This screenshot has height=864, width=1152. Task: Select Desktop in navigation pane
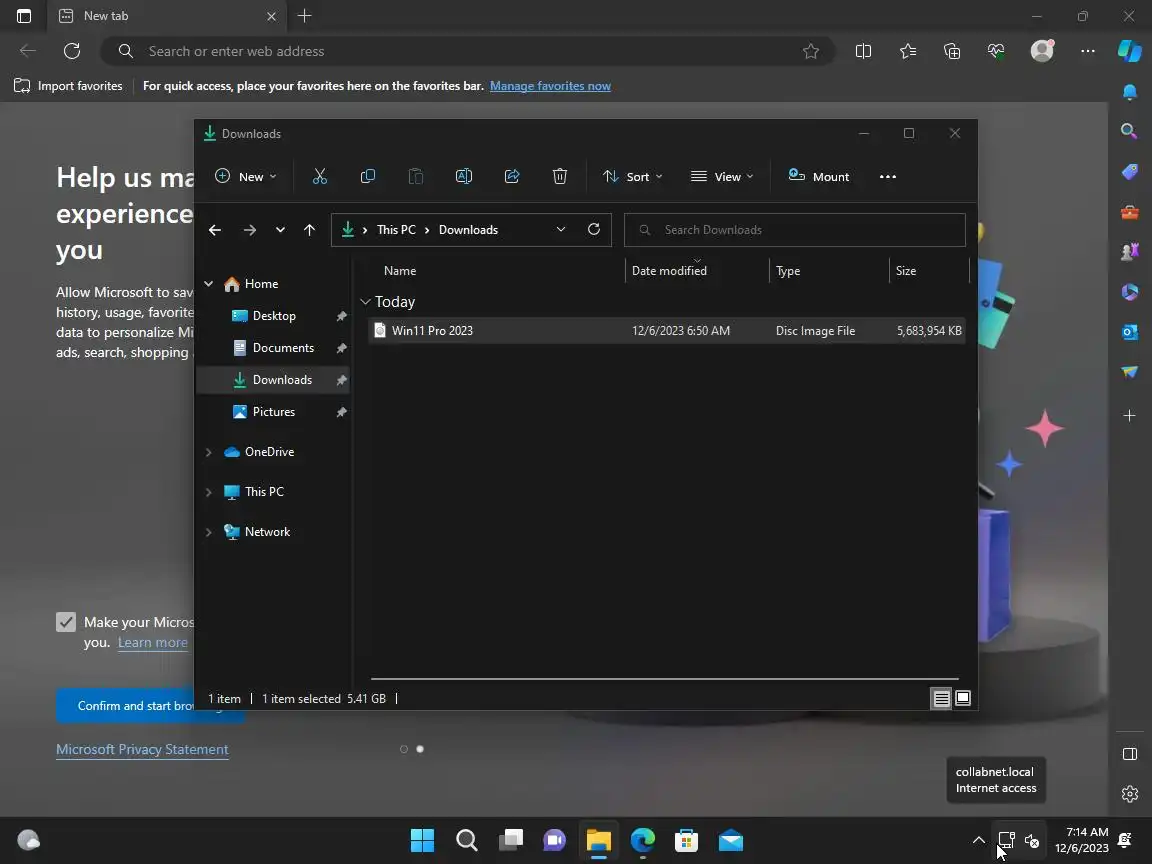[x=273, y=316]
